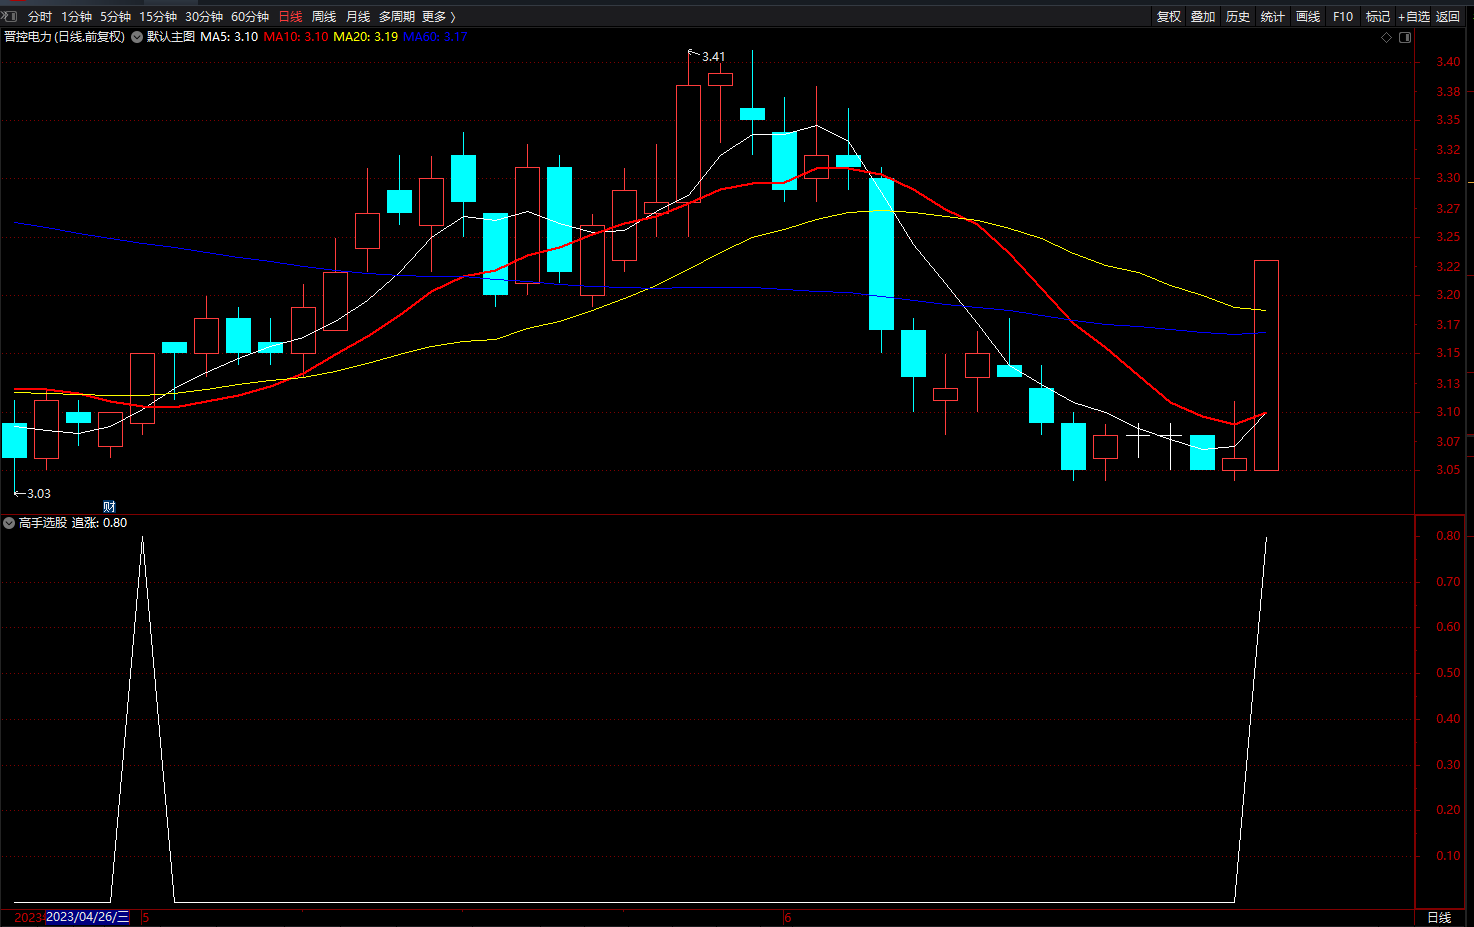Click the MA5: 3.10 indicator label

pos(229,37)
